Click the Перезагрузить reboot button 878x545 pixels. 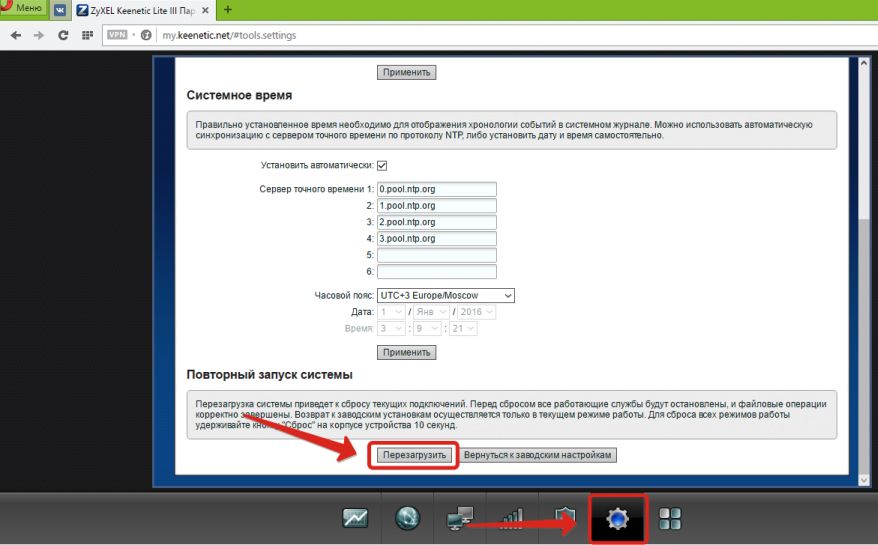(x=414, y=455)
